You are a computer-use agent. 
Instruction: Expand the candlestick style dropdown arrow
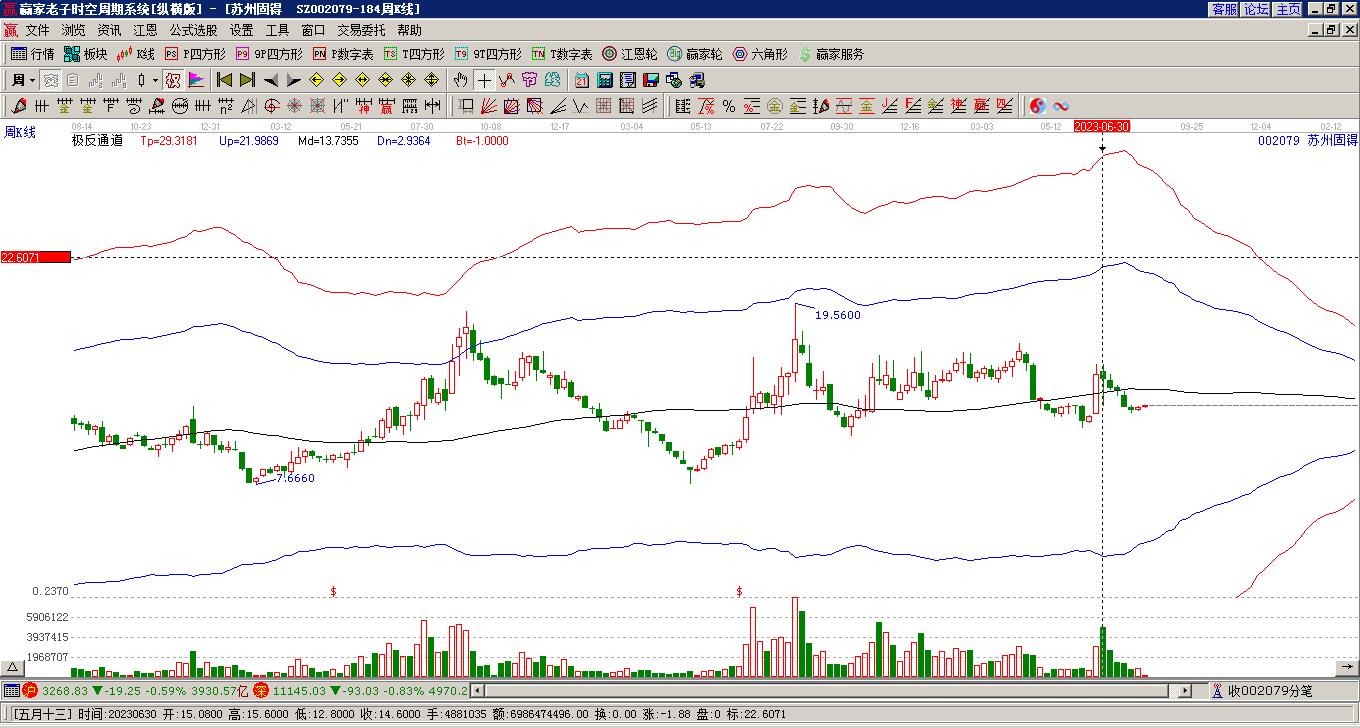tap(155, 80)
